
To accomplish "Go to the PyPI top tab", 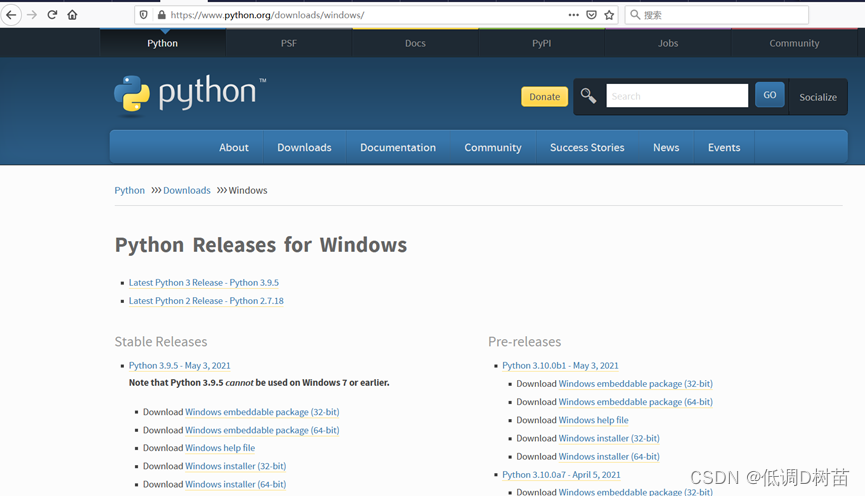I will click(x=542, y=43).
